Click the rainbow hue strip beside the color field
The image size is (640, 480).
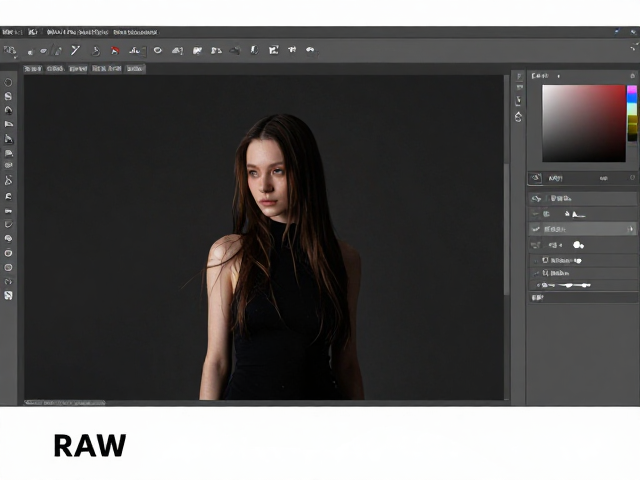[632, 113]
